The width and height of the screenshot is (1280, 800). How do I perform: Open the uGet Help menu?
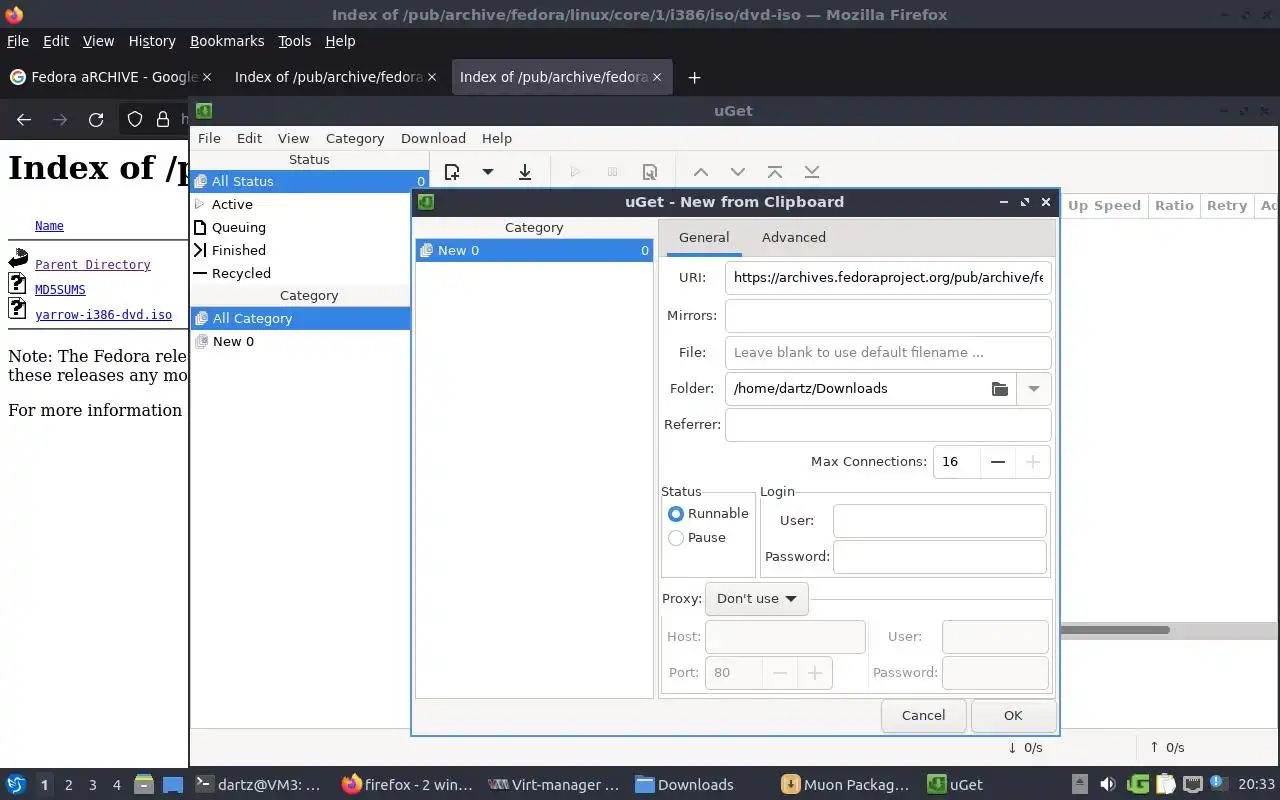[x=497, y=138]
